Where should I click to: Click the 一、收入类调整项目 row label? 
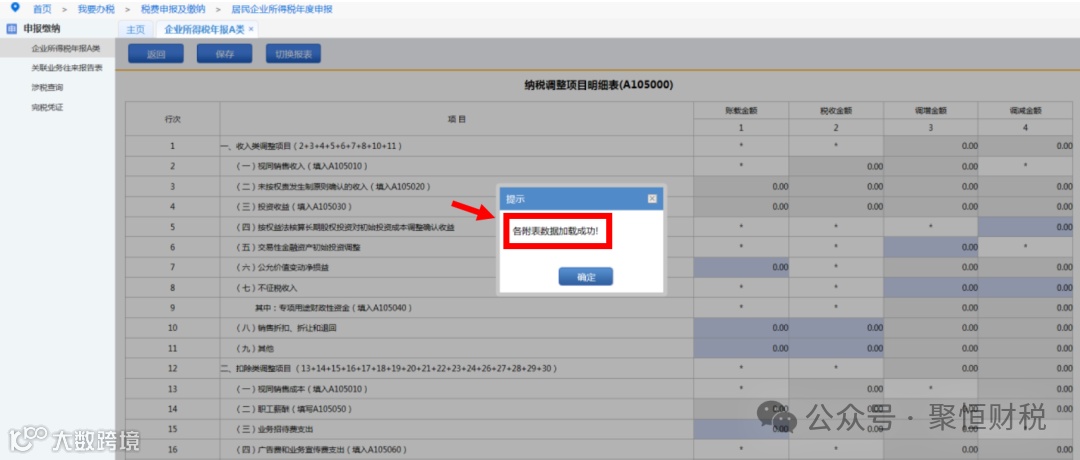click(312, 146)
